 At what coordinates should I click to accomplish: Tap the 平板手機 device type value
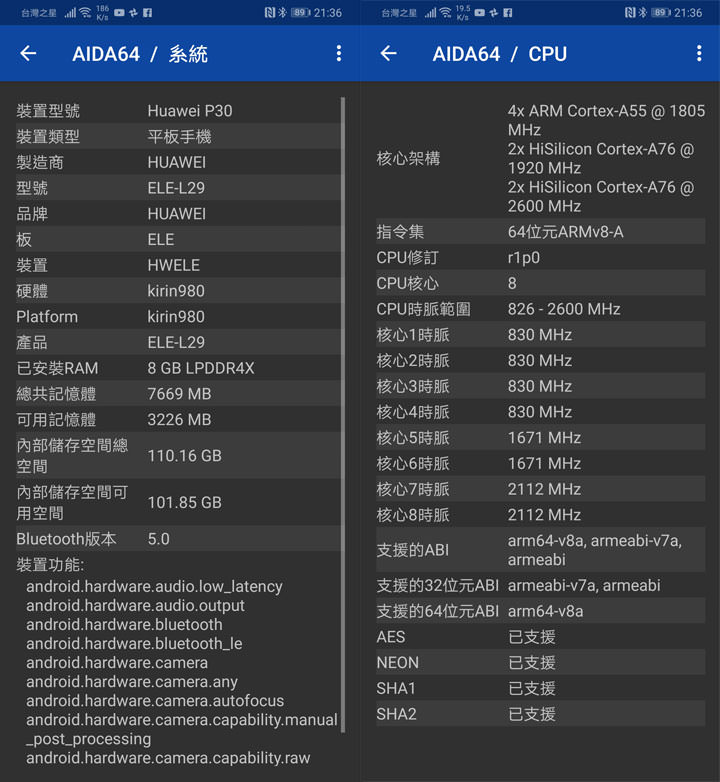point(180,136)
